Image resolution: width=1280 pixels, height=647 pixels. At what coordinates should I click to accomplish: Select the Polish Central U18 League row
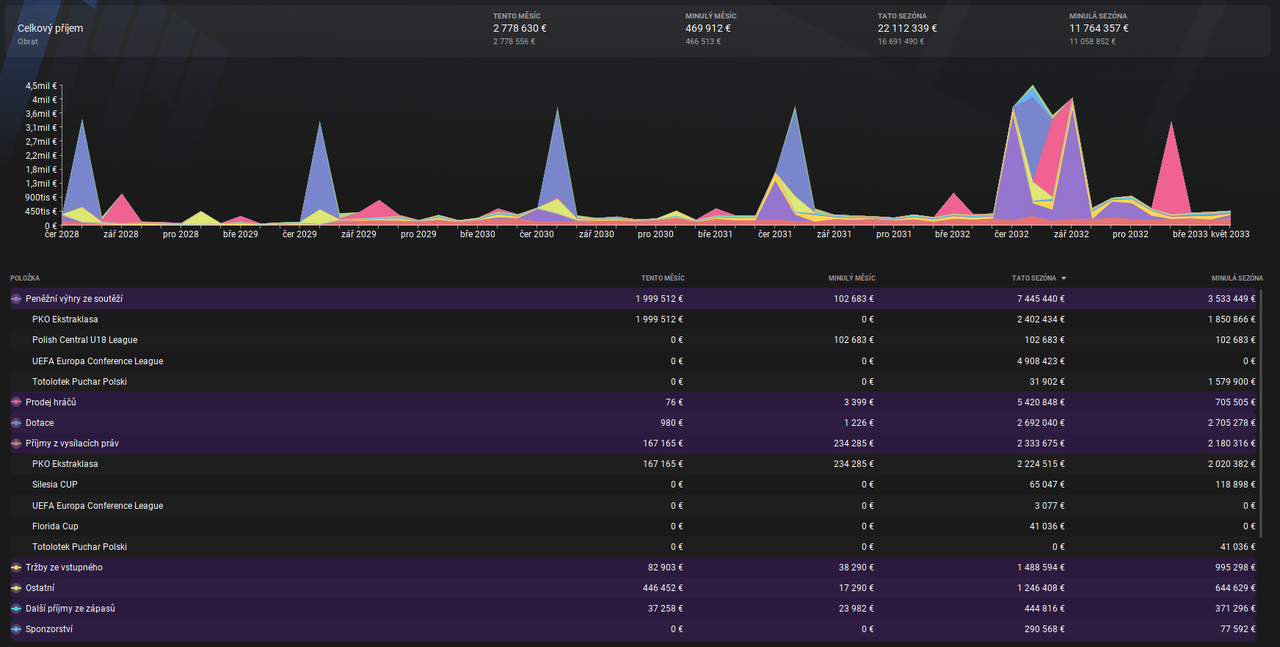click(x=635, y=340)
